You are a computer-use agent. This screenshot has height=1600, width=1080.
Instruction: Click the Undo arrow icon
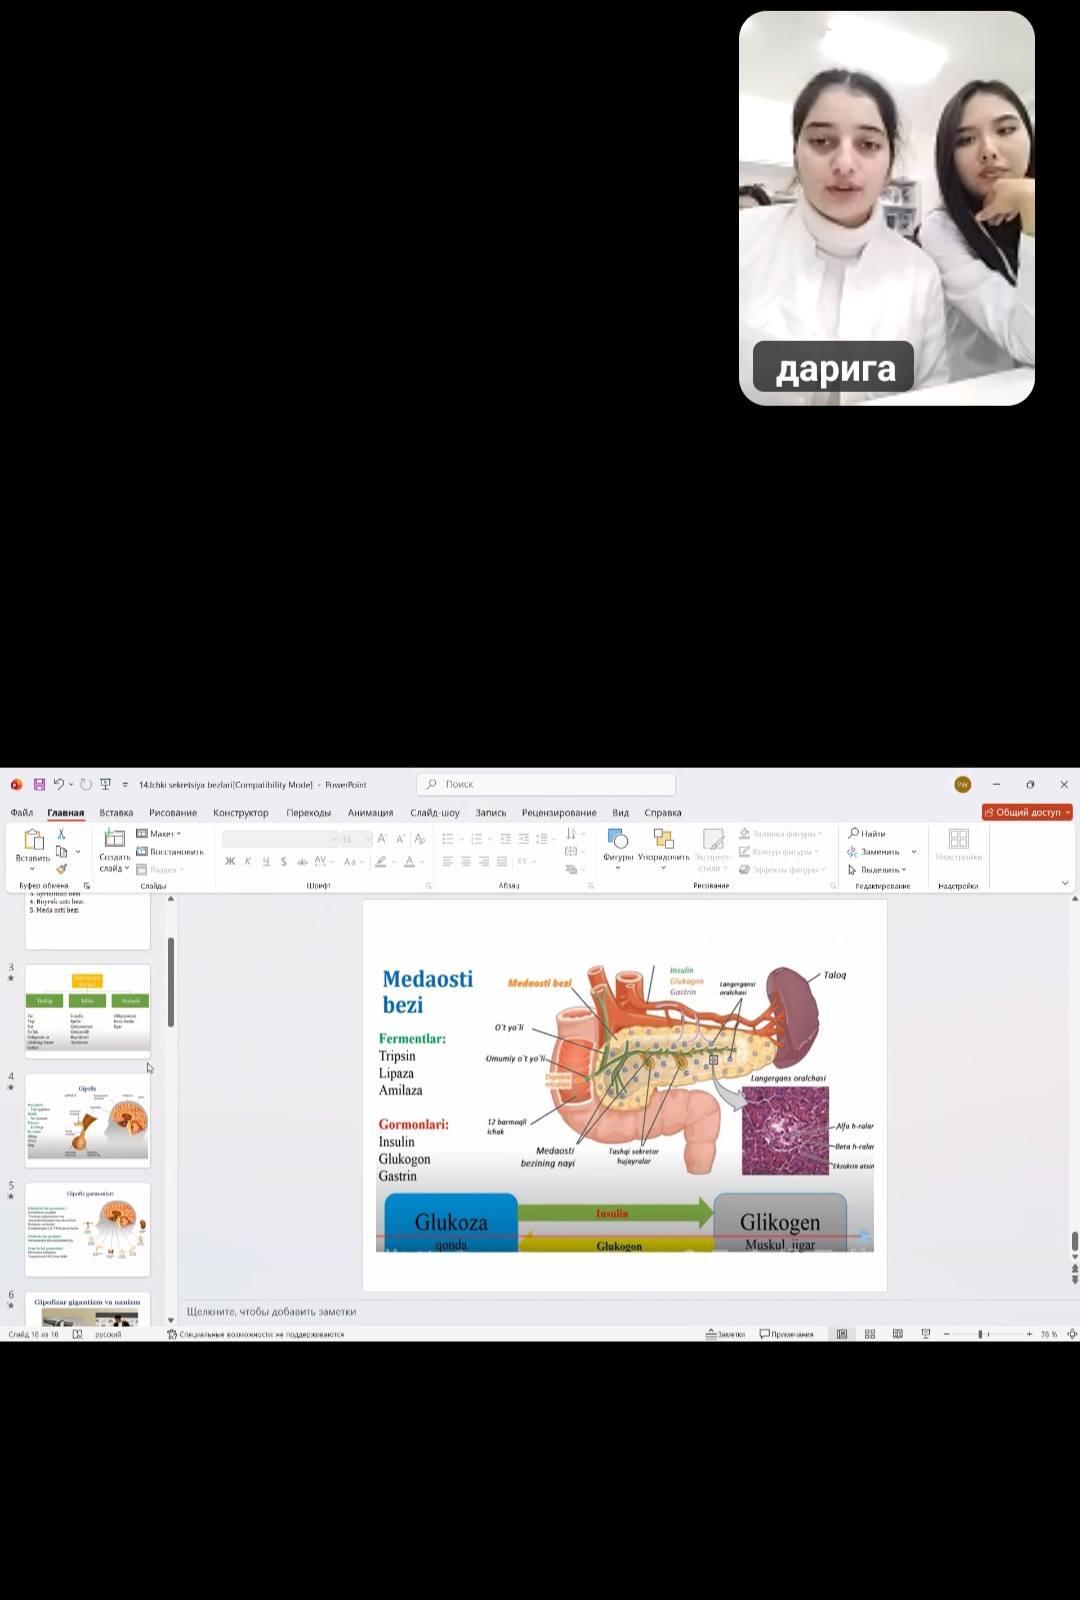[x=59, y=785]
